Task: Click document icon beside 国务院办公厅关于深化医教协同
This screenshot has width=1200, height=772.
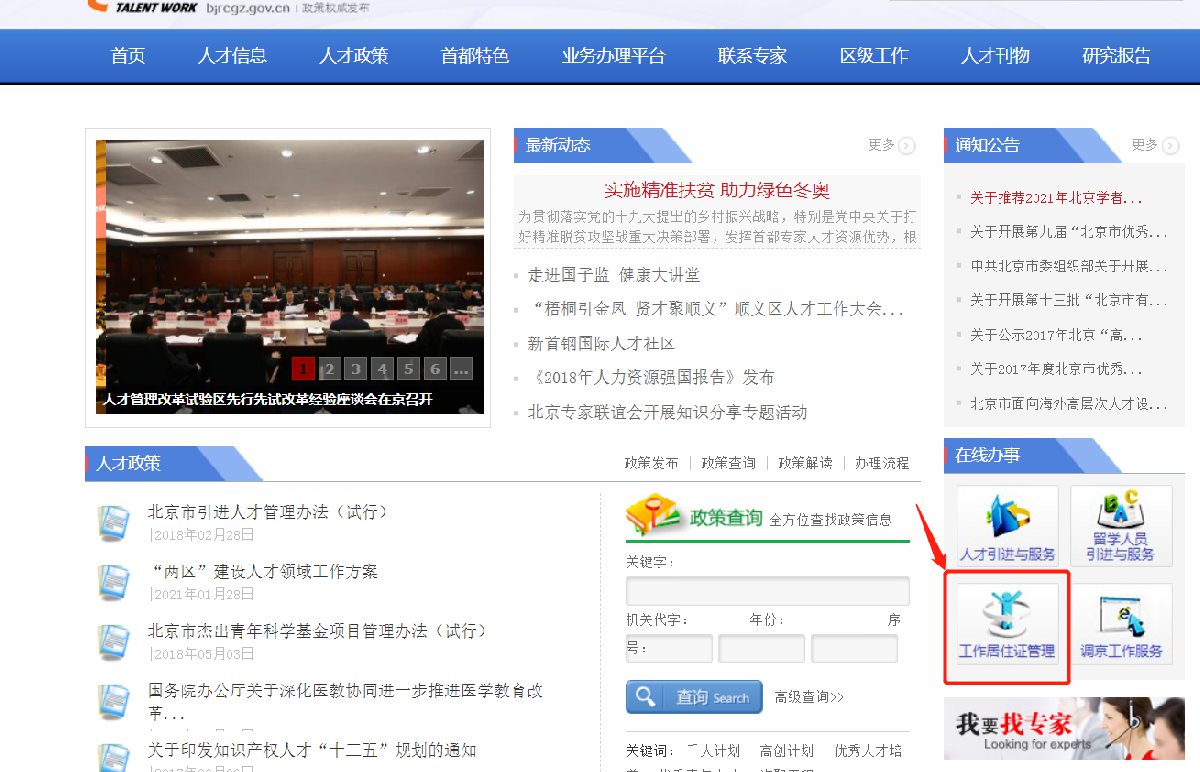Action: click(x=114, y=701)
